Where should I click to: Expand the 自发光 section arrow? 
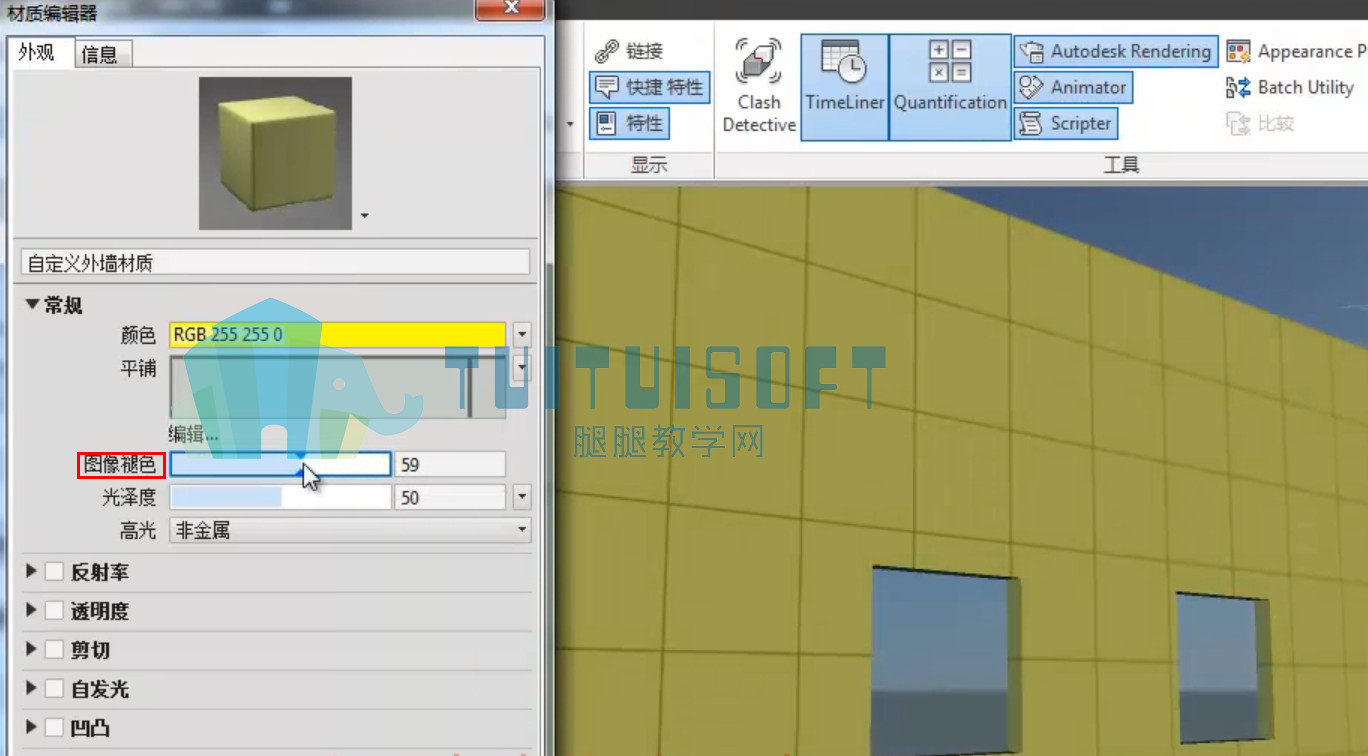pos(31,689)
